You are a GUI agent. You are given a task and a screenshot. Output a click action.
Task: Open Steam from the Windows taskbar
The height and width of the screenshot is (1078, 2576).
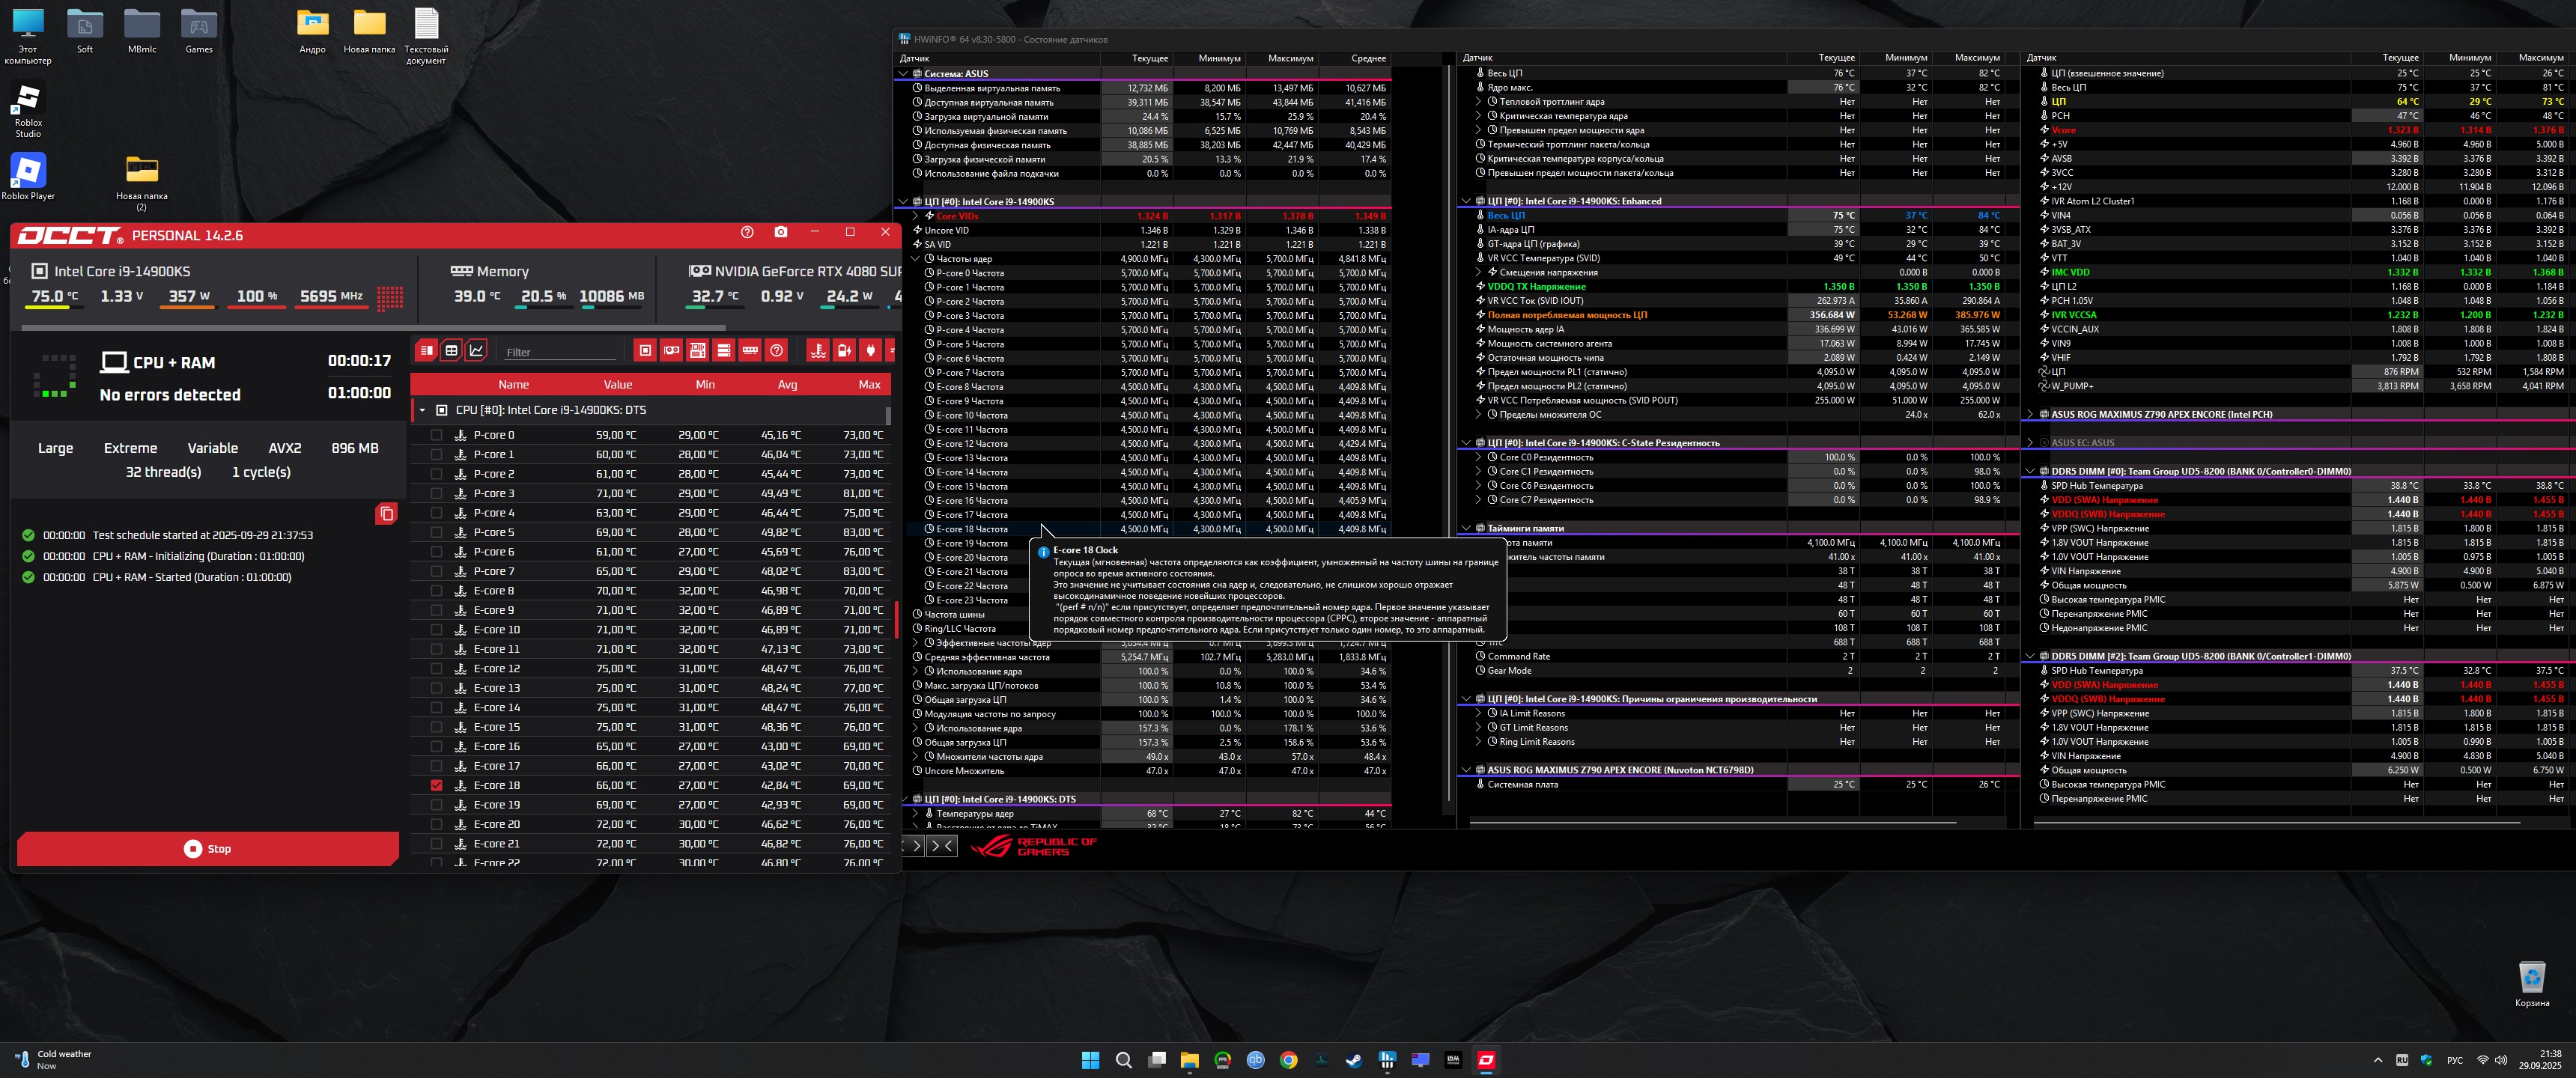point(1354,1060)
